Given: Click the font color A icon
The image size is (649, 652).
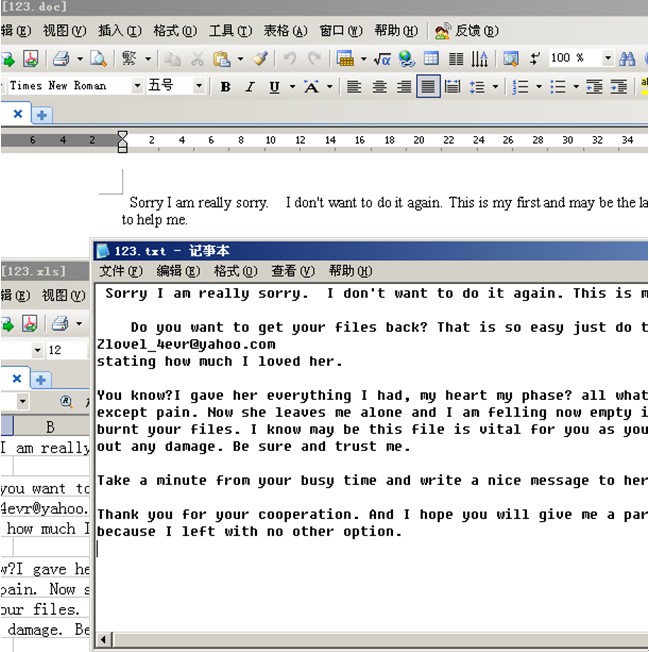Looking at the screenshot, I should [311, 87].
